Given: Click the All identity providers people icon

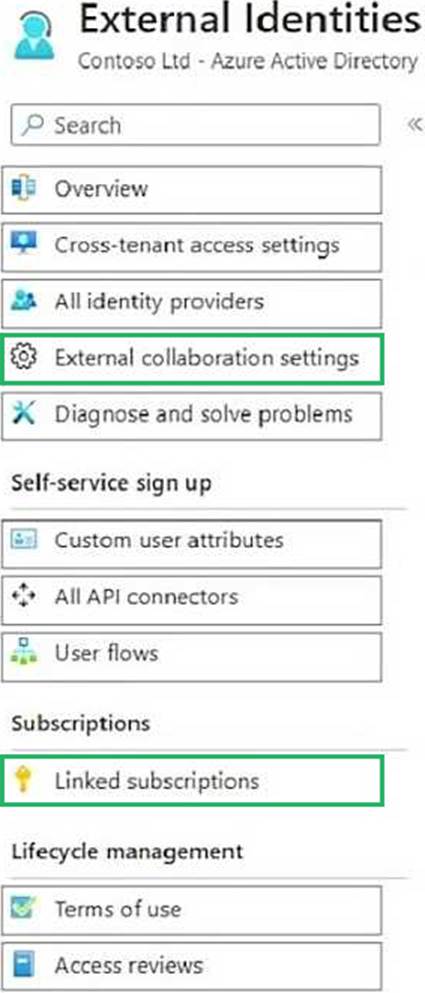Looking at the screenshot, I should [x=24, y=301].
